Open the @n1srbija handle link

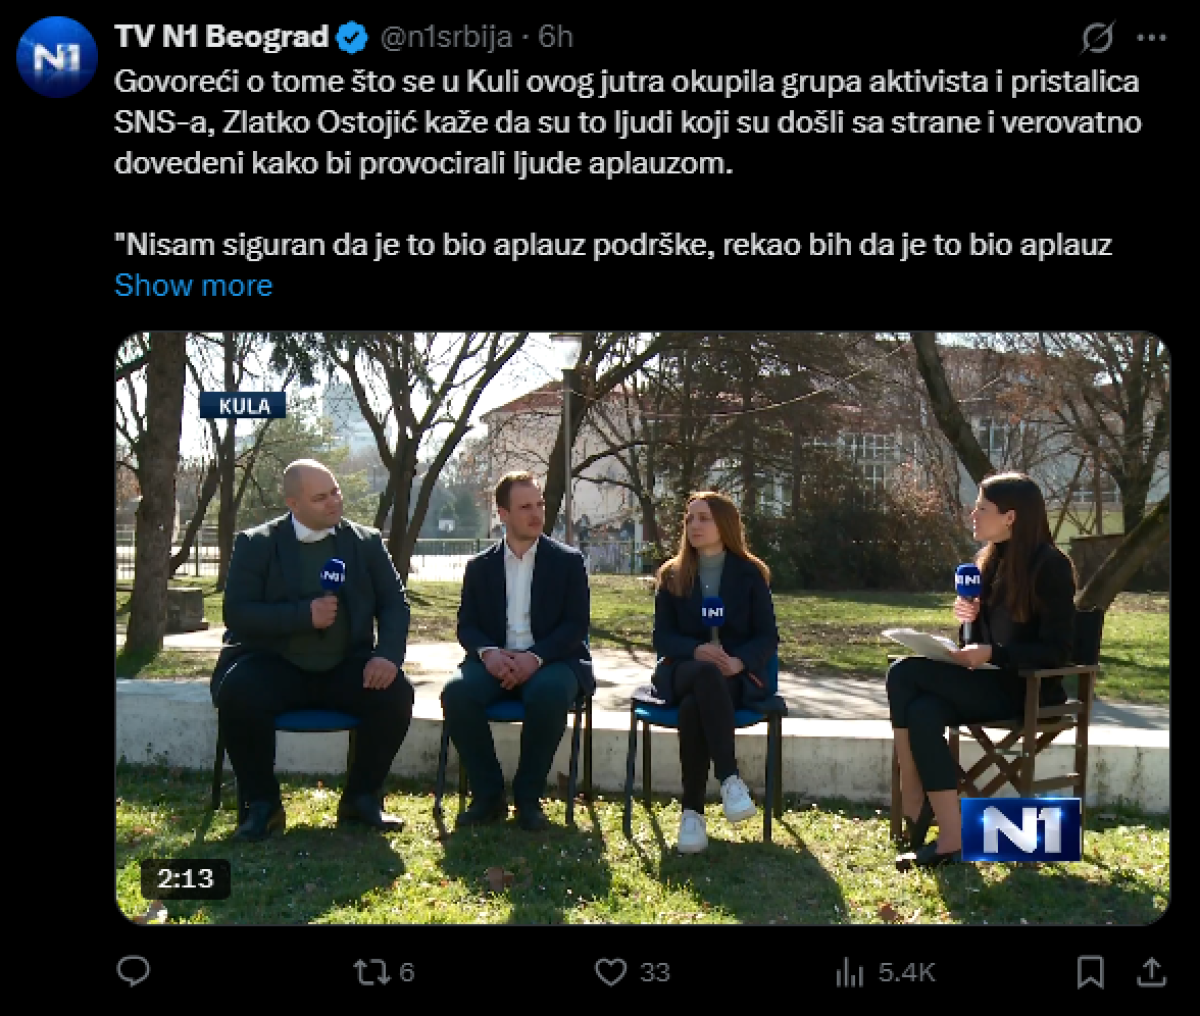(447, 37)
